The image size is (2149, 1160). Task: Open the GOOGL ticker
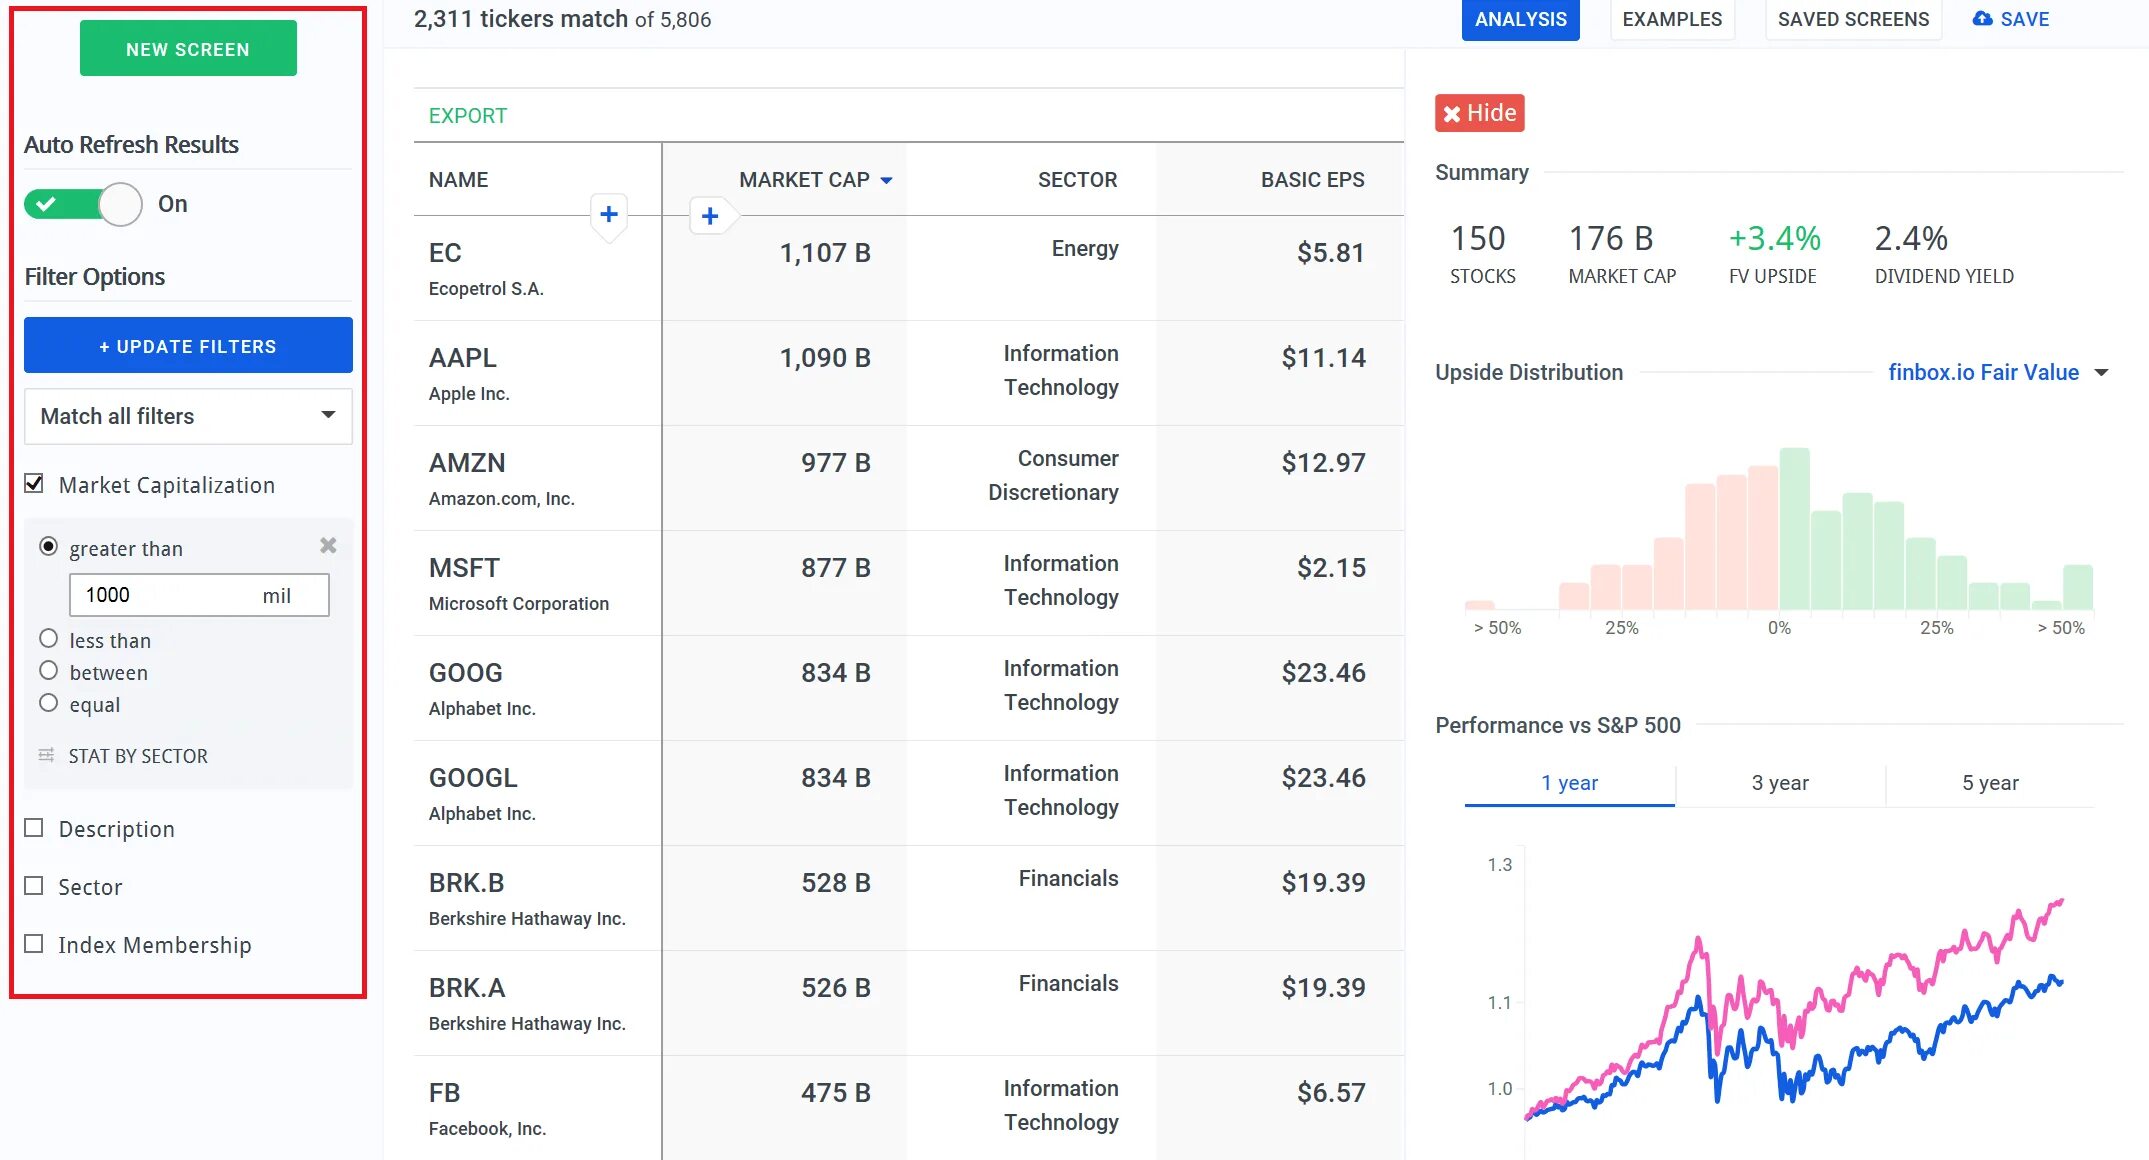tap(473, 778)
